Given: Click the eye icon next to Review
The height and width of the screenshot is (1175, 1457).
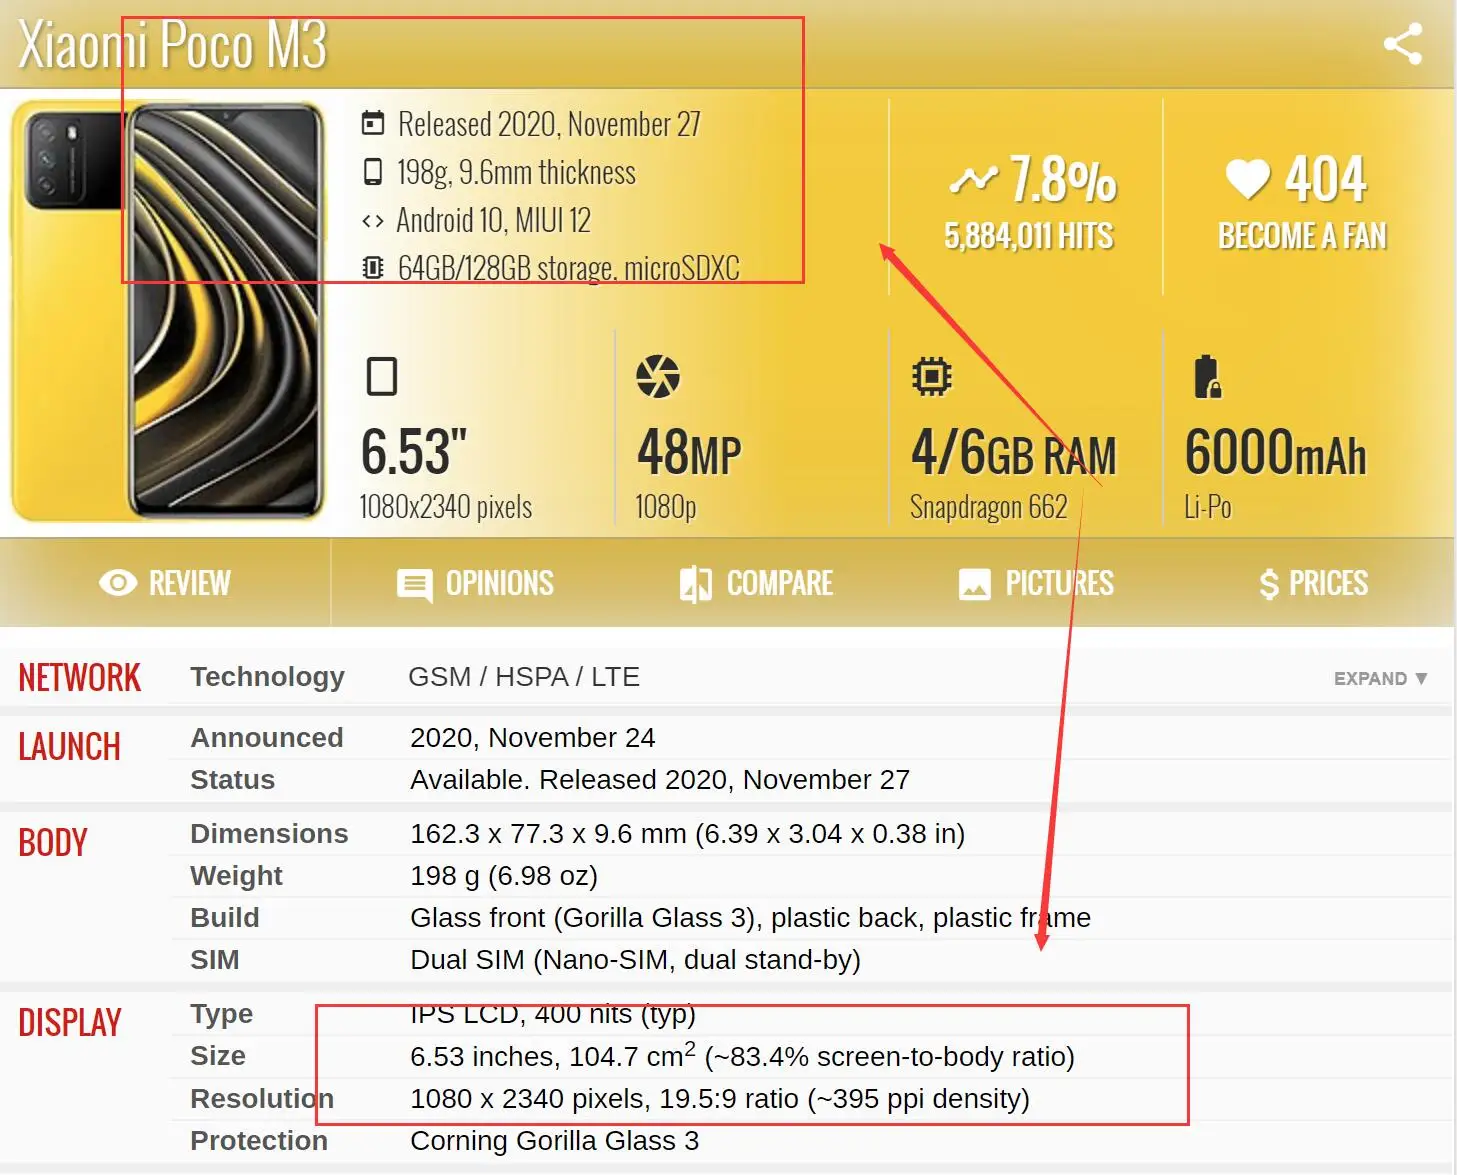Looking at the screenshot, I should tap(118, 583).
